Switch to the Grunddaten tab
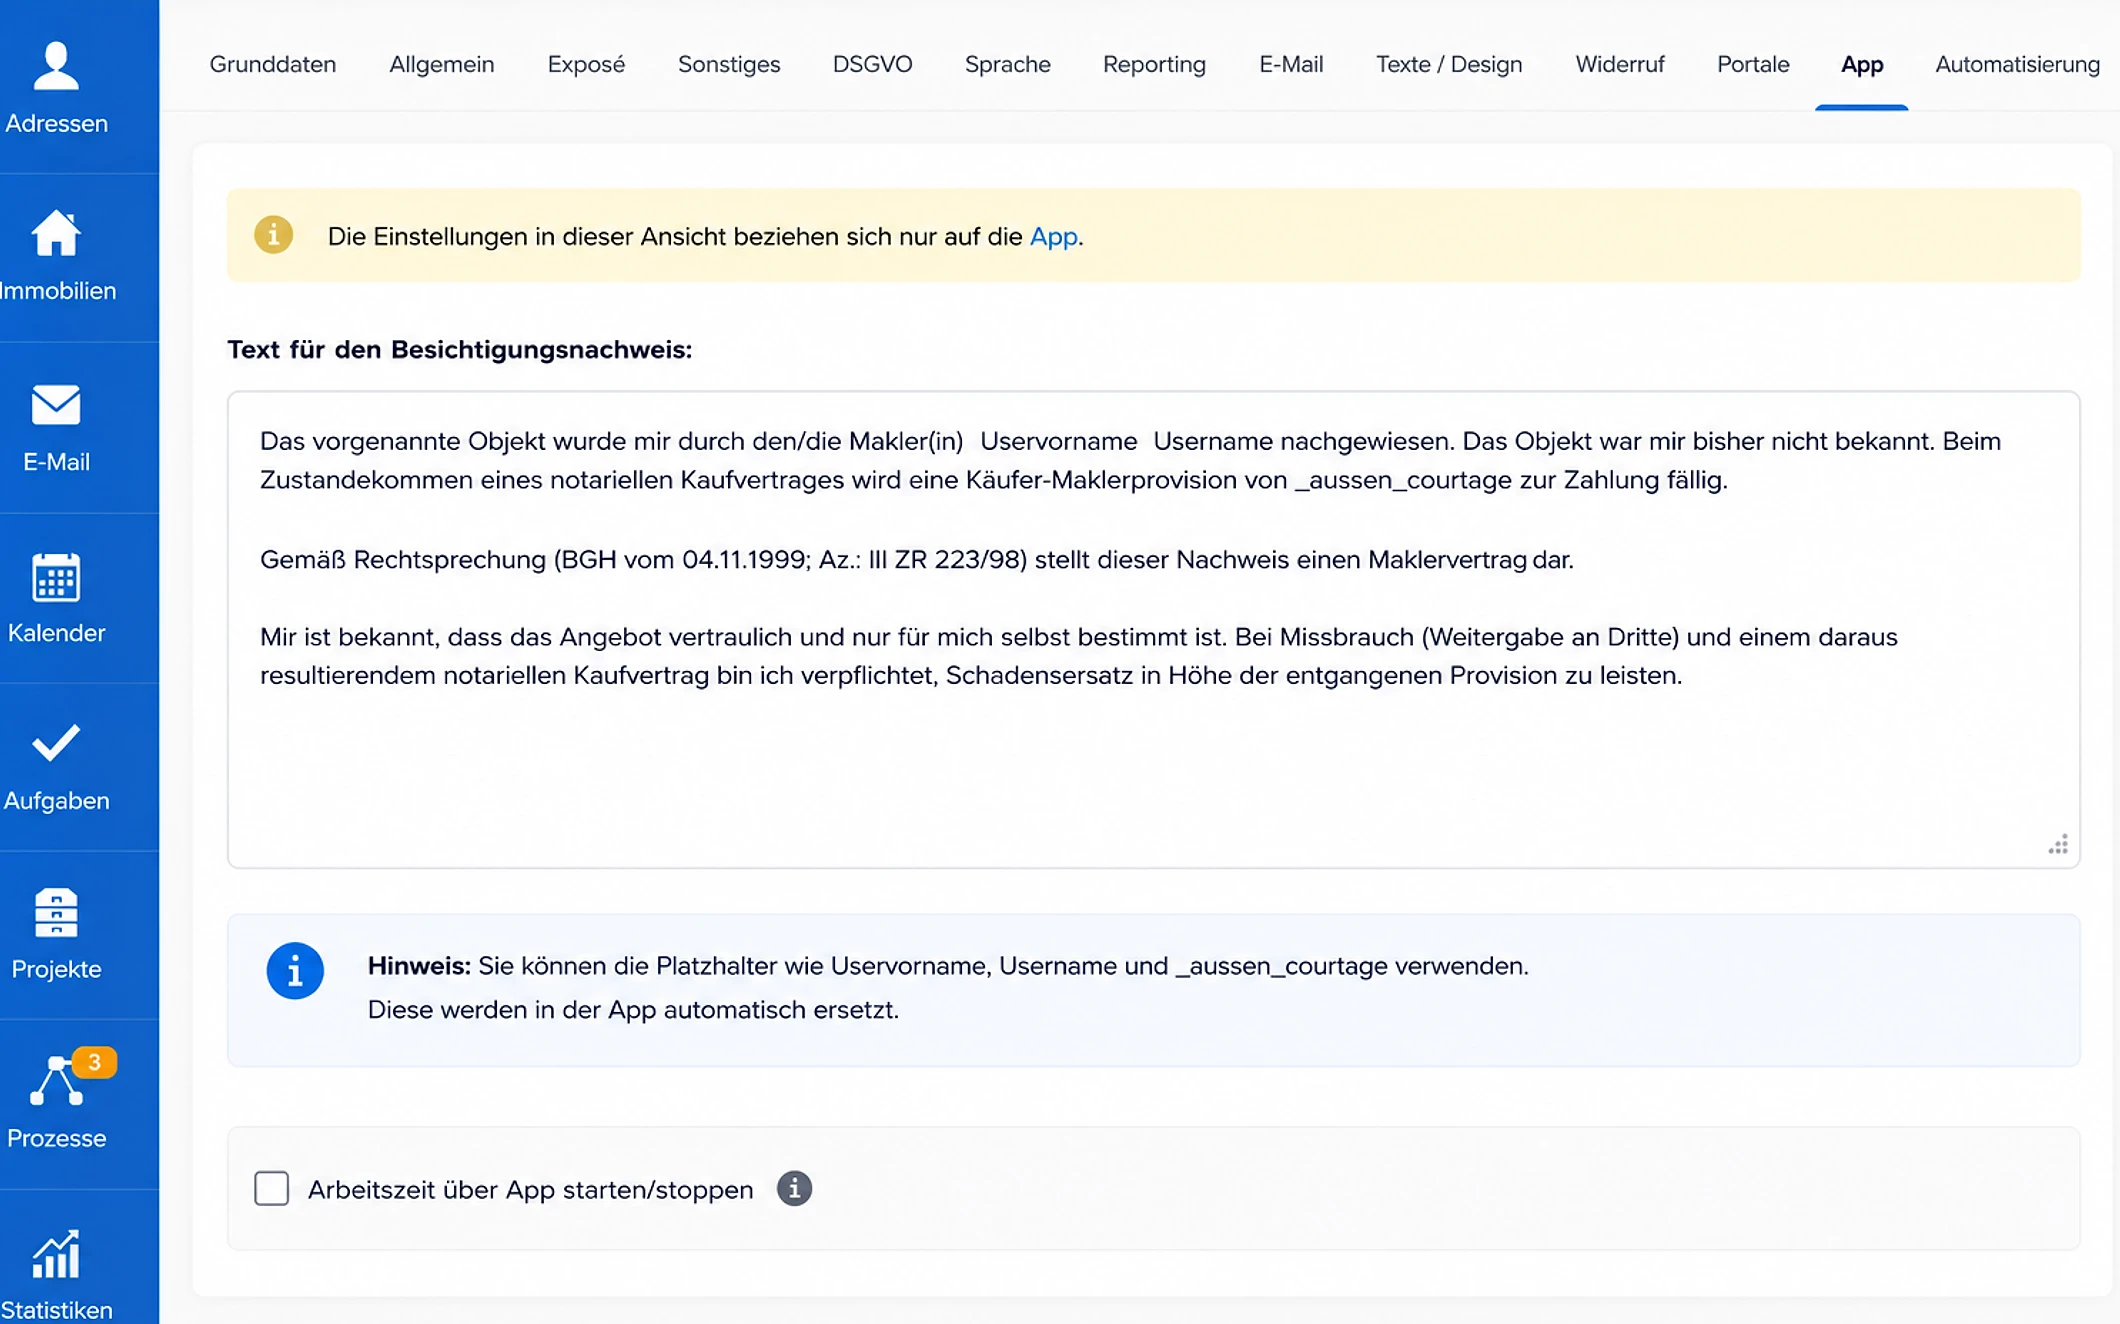This screenshot has height=1324, width=2120. point(273,64)
